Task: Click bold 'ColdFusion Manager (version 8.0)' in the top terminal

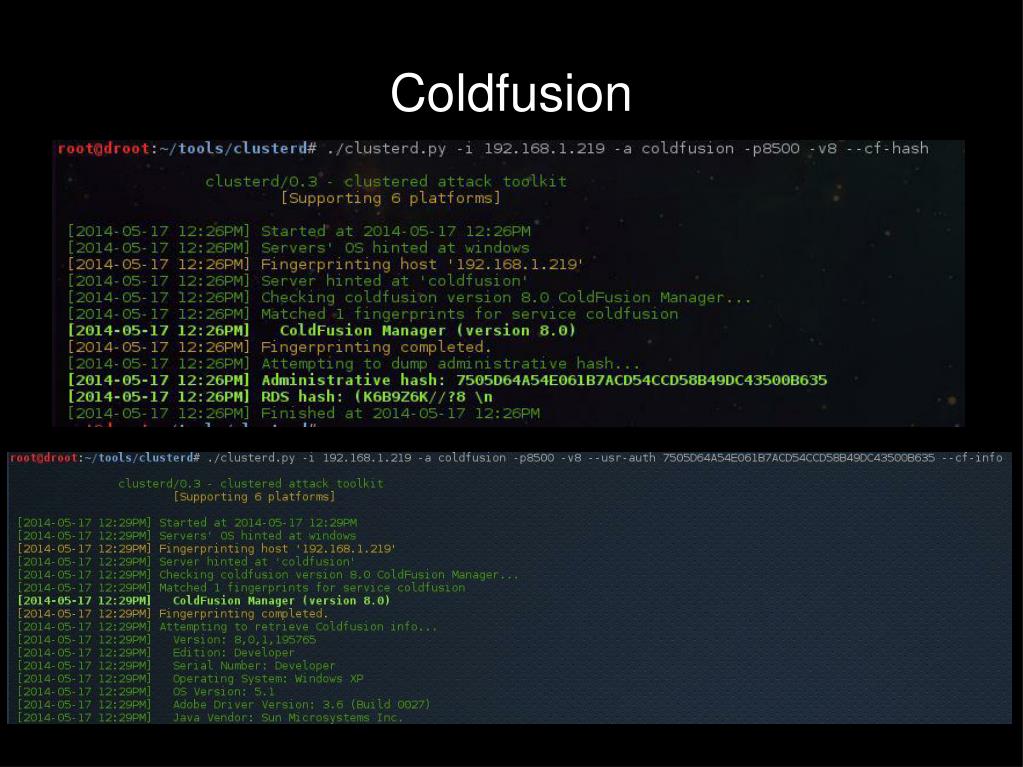Action: tap(427, 331)
